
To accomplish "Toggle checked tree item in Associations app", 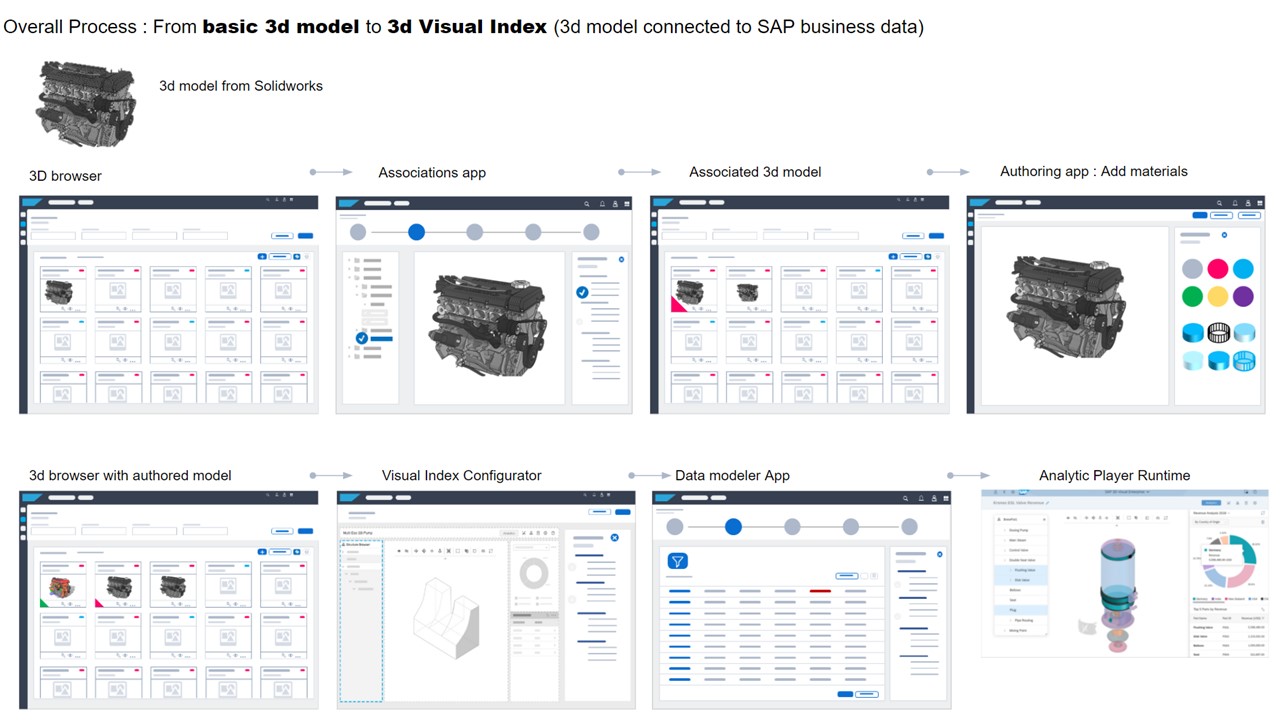I will 362,339.
